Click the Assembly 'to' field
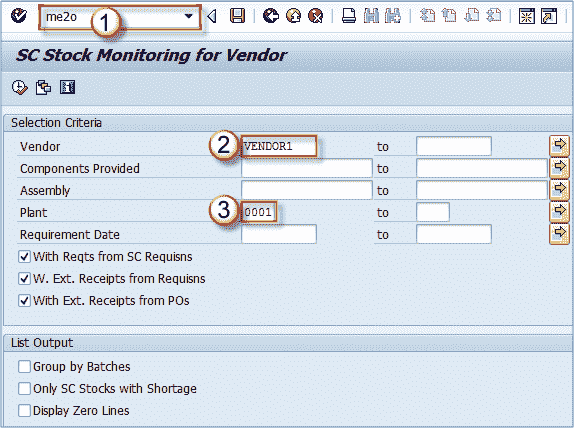The height and width of the screenshot is (428, 574). pos(482,190)
